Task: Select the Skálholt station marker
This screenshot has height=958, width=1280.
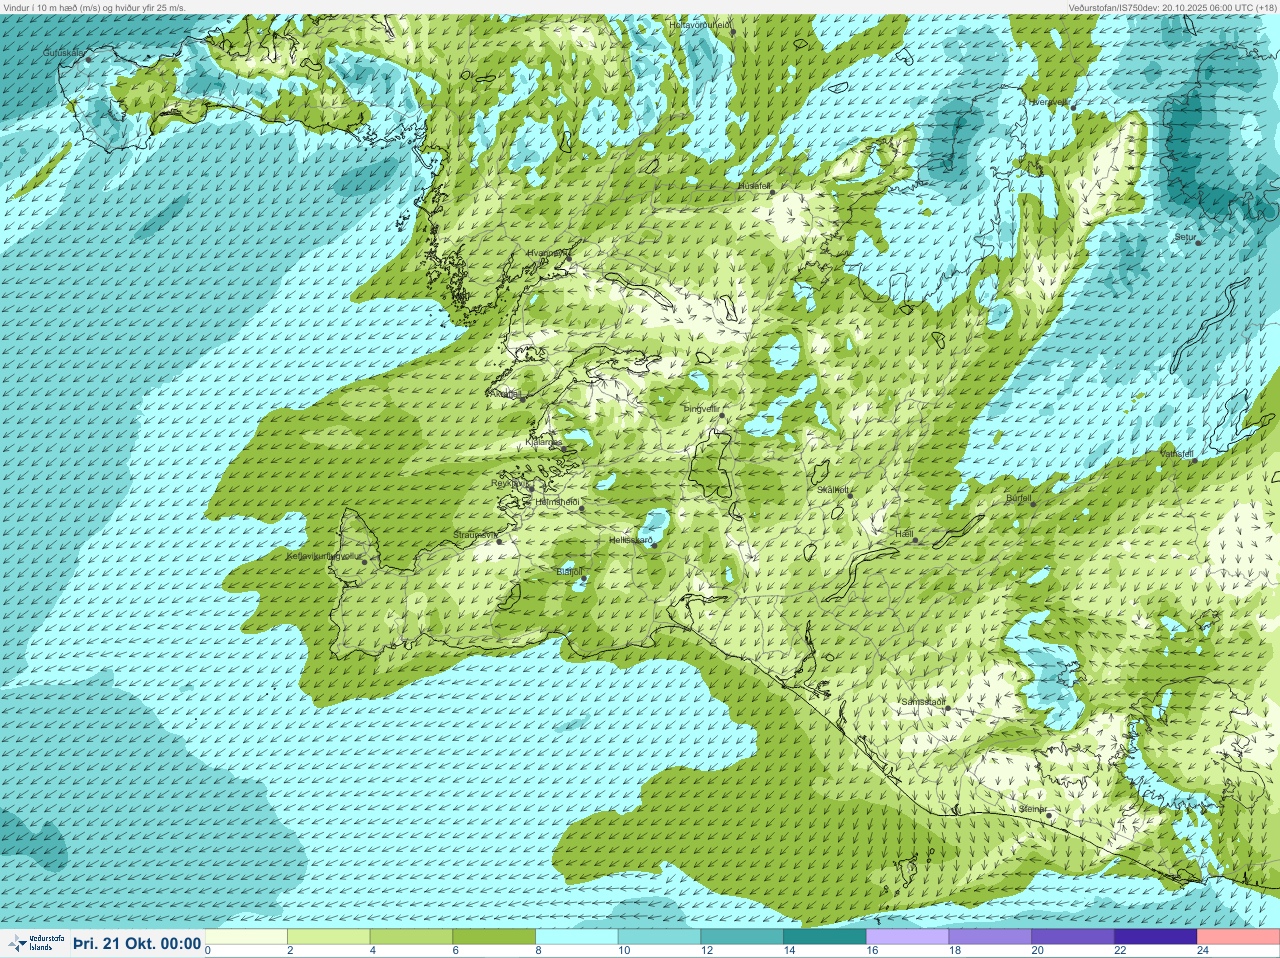Action: pos(850,495)
